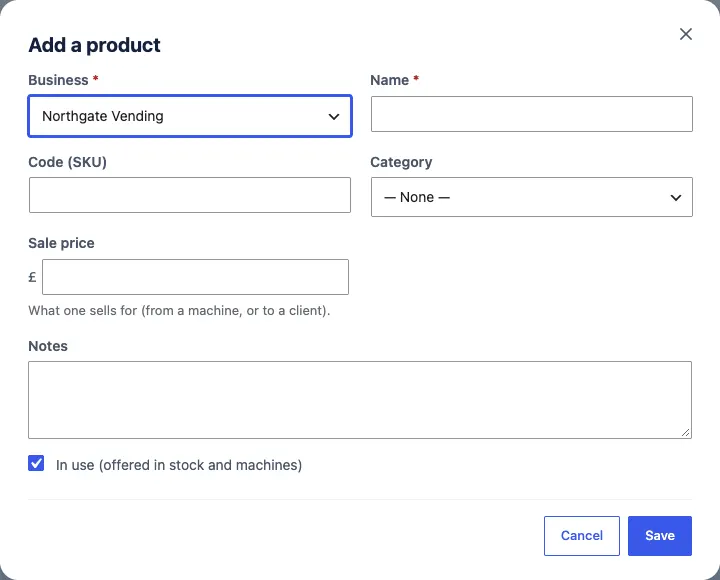Uncheck the In use checkbox
Screen dimensions: 720x580
[36, 463]
